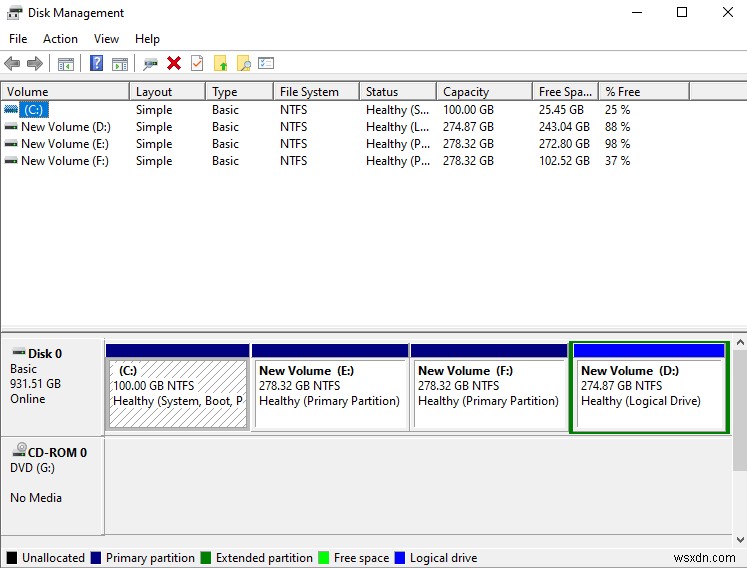Open the View menu
Image resolution: width=747 pixels, height=568 pixels.
tap(106, 39)
